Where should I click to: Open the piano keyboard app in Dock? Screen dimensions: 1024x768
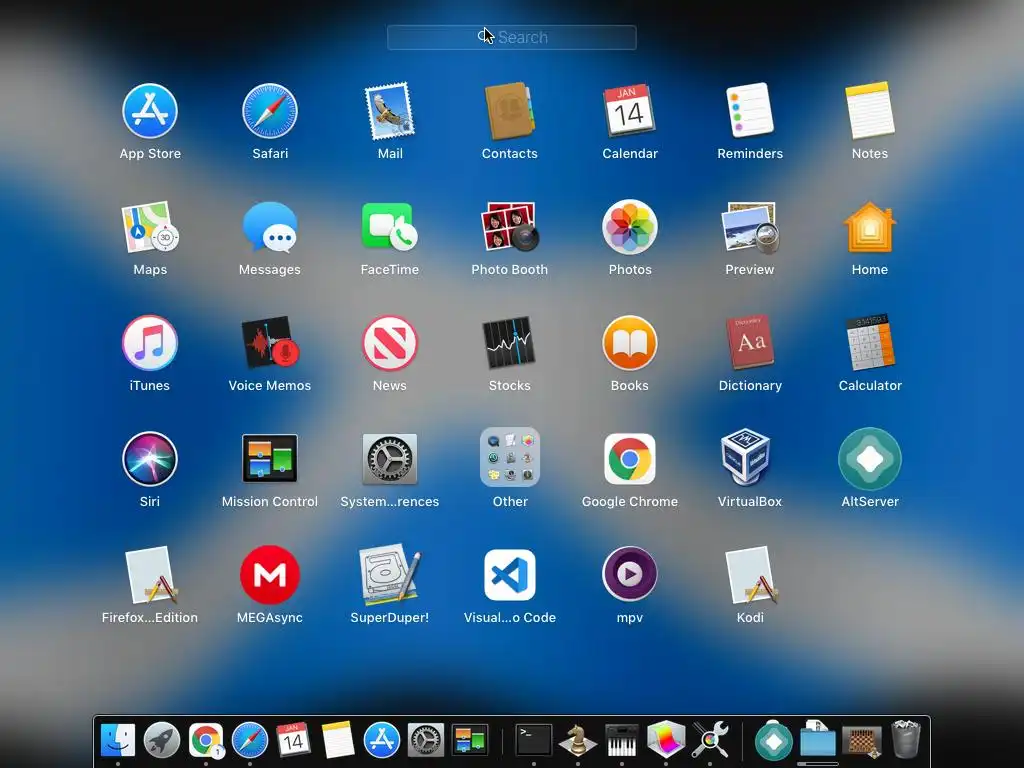[622, 740]
